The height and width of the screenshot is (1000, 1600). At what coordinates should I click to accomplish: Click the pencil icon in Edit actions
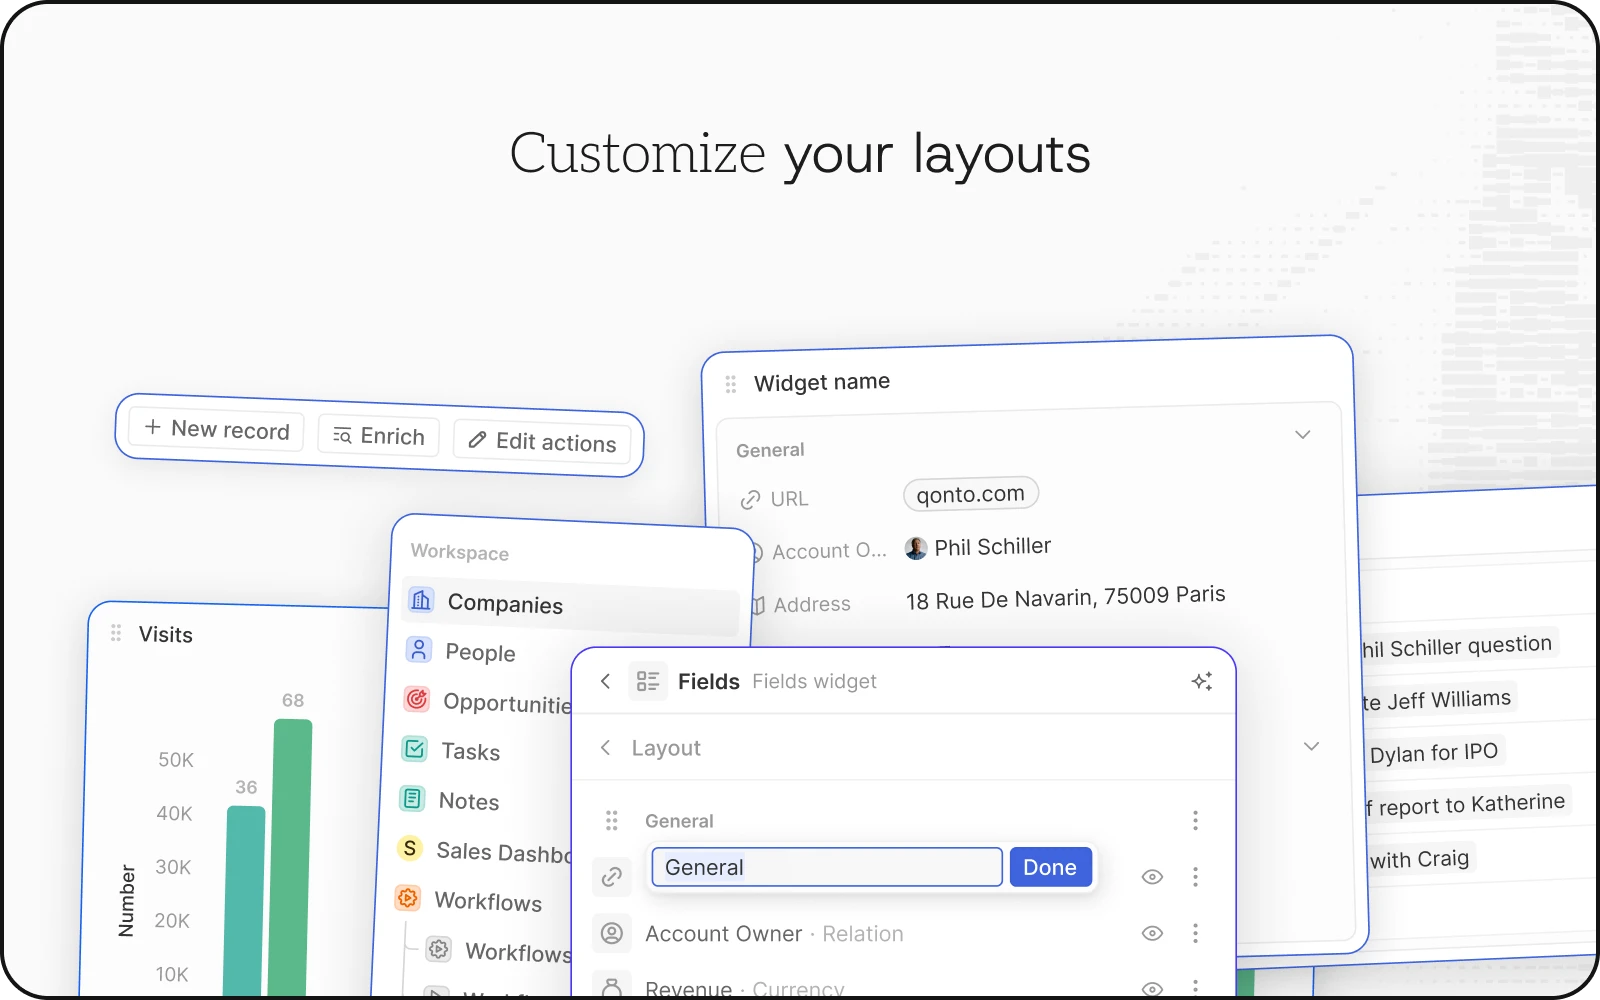coord(477,440)
